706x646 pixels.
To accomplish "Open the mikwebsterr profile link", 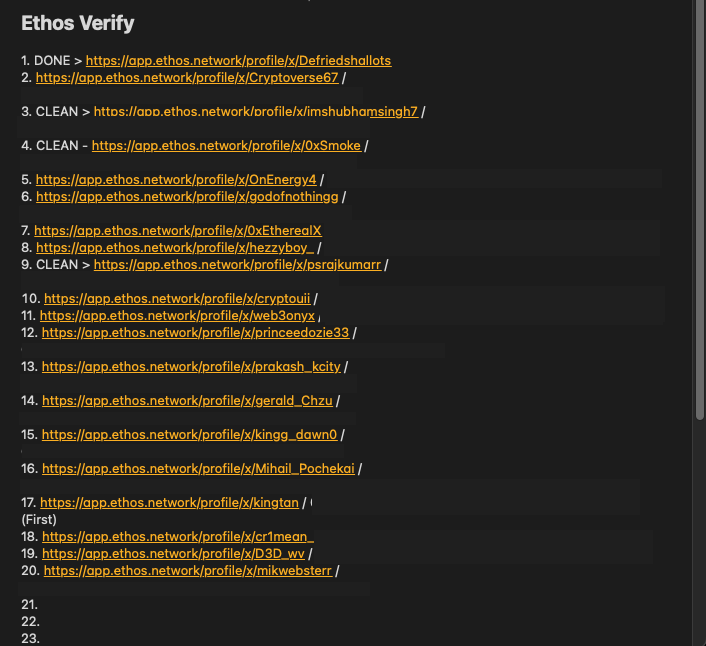I will 188,571.
